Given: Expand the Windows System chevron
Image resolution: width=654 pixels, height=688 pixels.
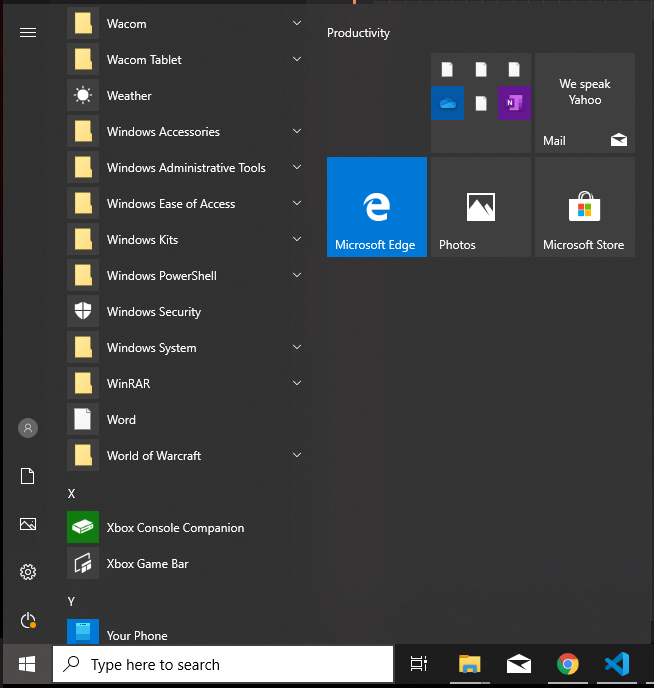Looking at the screenshot, I should pyautogui.click(x=297, y=347).
